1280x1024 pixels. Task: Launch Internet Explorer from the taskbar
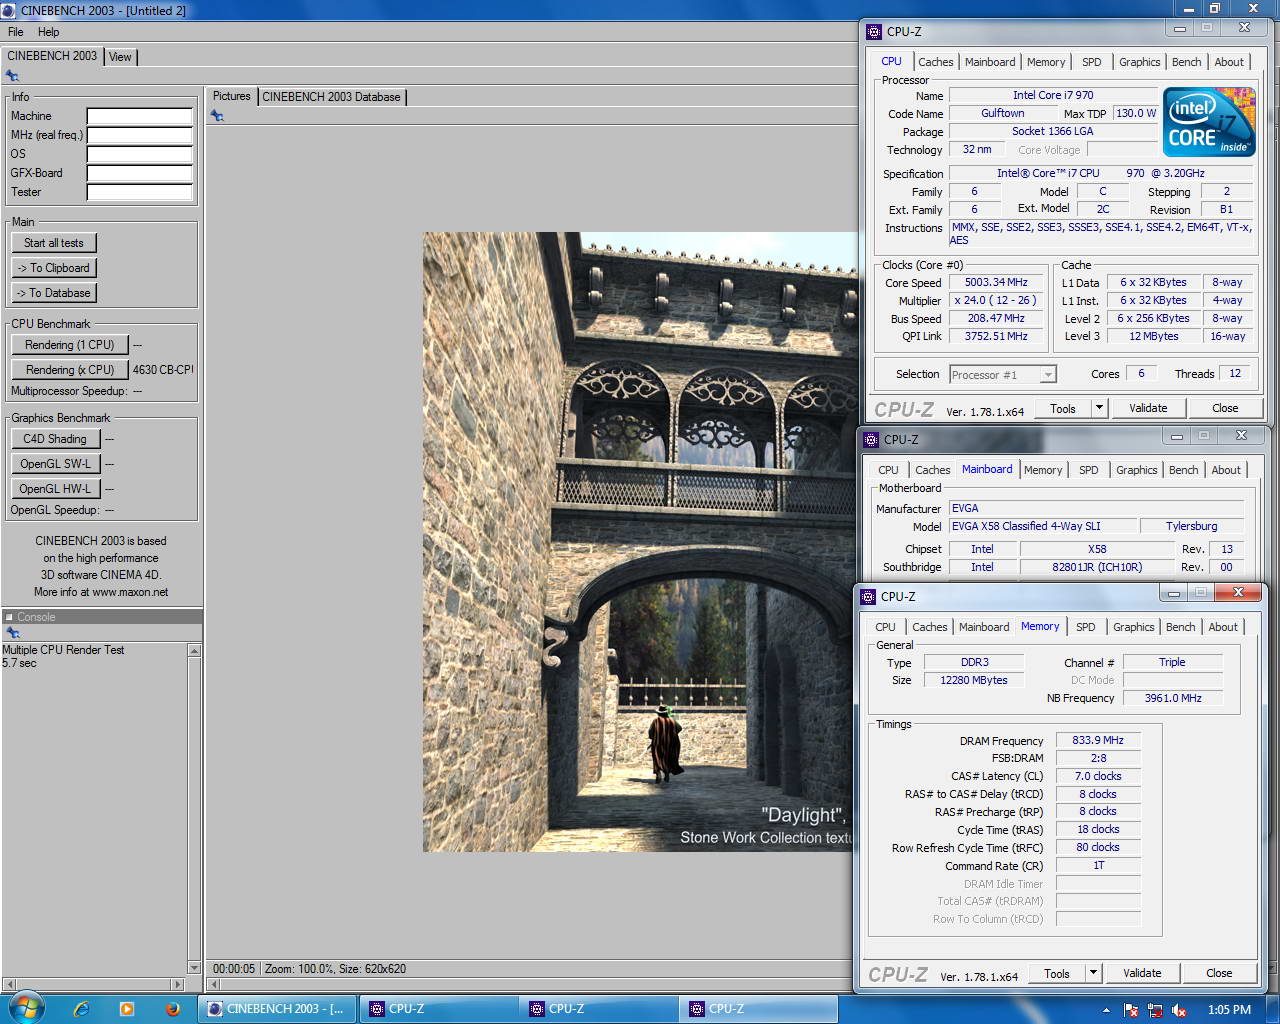point(81,1009)
